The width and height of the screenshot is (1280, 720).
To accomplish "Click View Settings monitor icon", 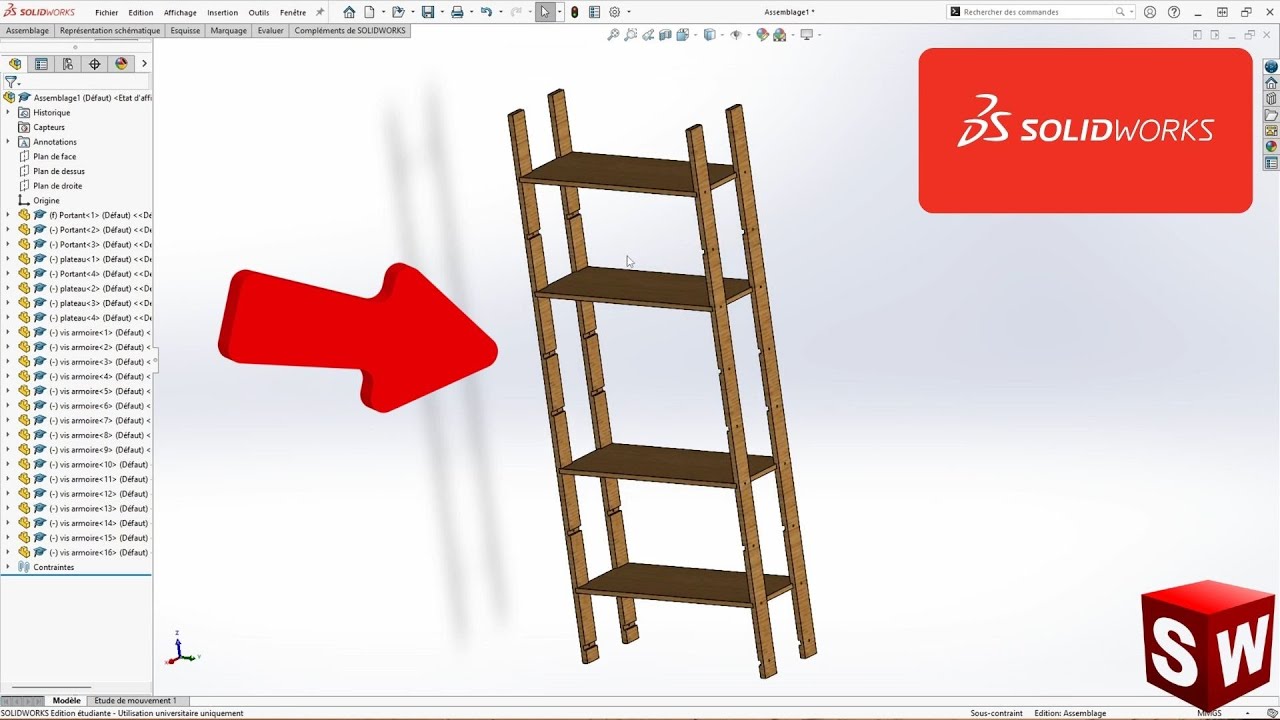I will (805, 34).
